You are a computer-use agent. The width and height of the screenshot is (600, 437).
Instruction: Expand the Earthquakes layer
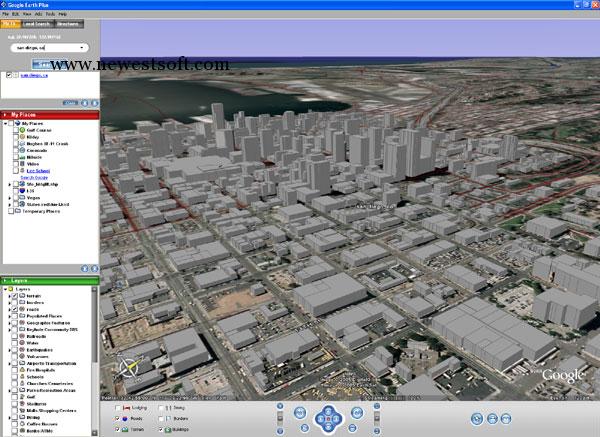tap(10, 350)
